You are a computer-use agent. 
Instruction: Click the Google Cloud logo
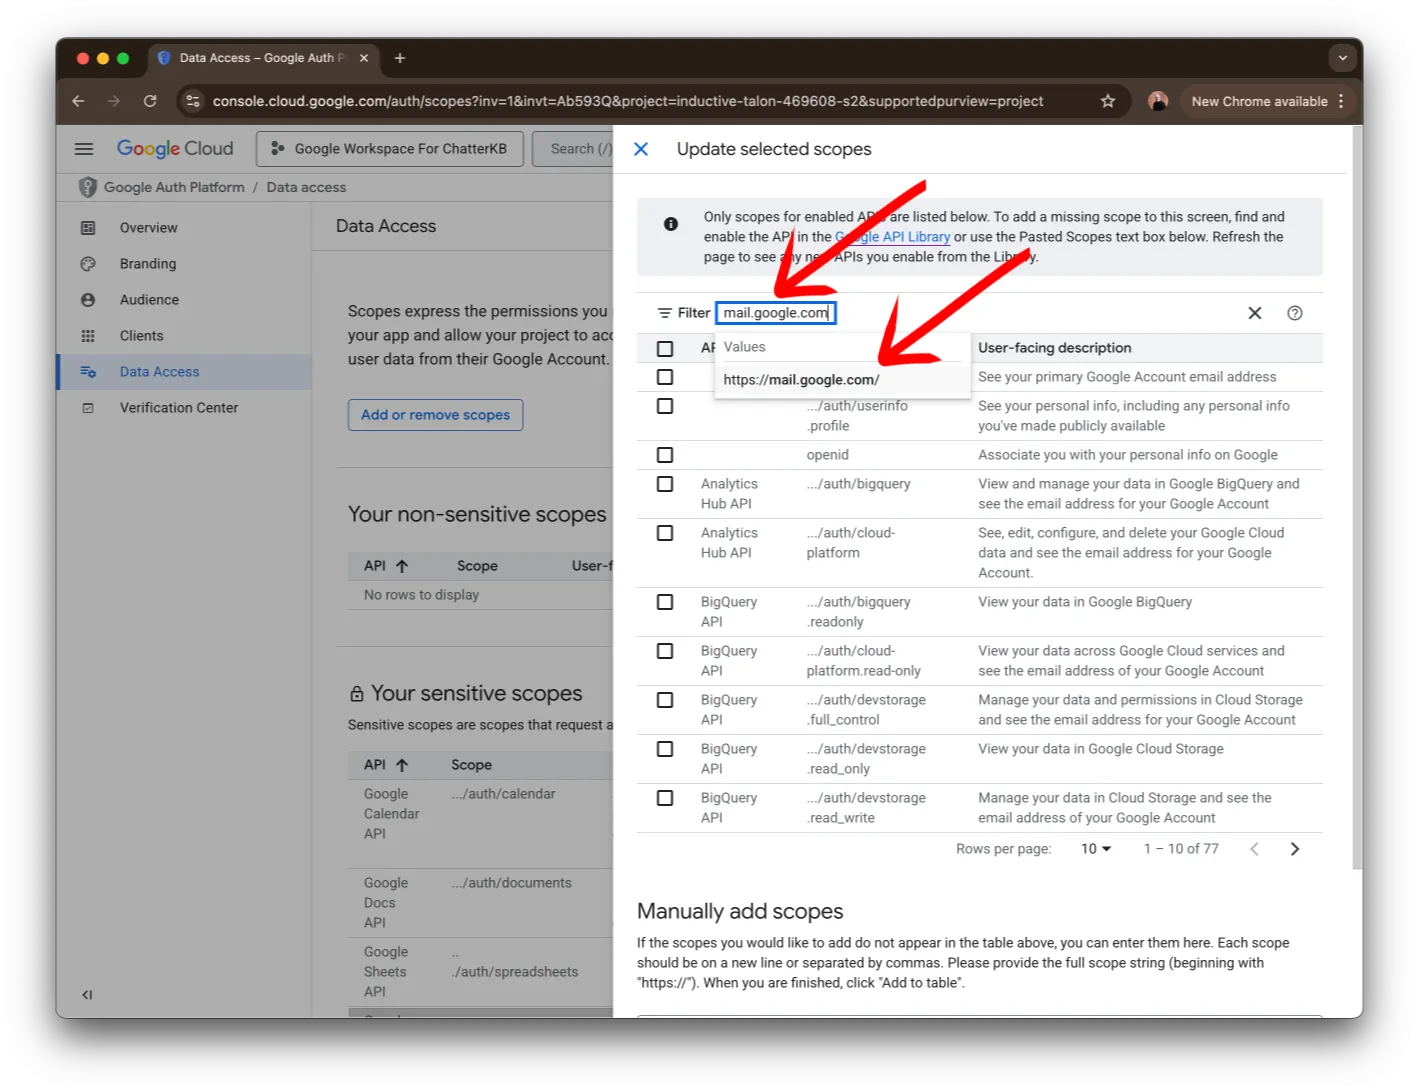[x=175, y=149]
